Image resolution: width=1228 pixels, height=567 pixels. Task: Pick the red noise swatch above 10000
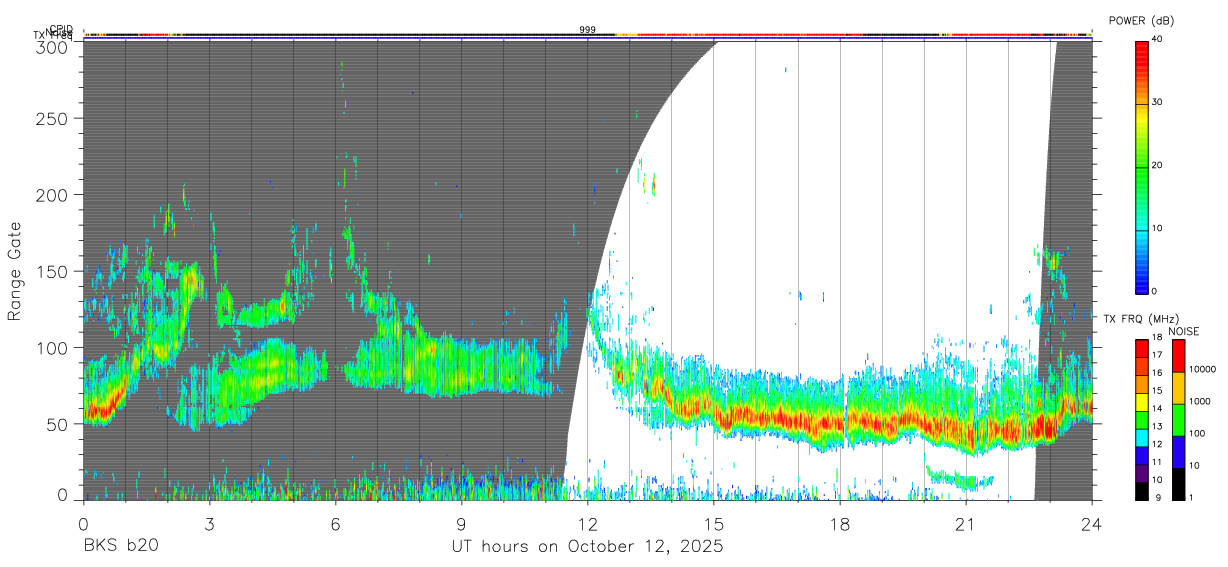click(1177, 355)
